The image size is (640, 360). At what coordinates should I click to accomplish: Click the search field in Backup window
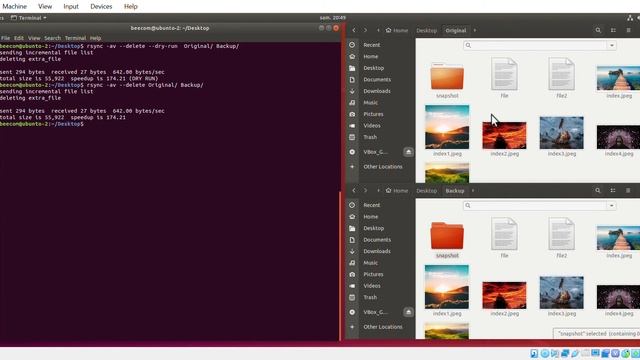[535, 205]
